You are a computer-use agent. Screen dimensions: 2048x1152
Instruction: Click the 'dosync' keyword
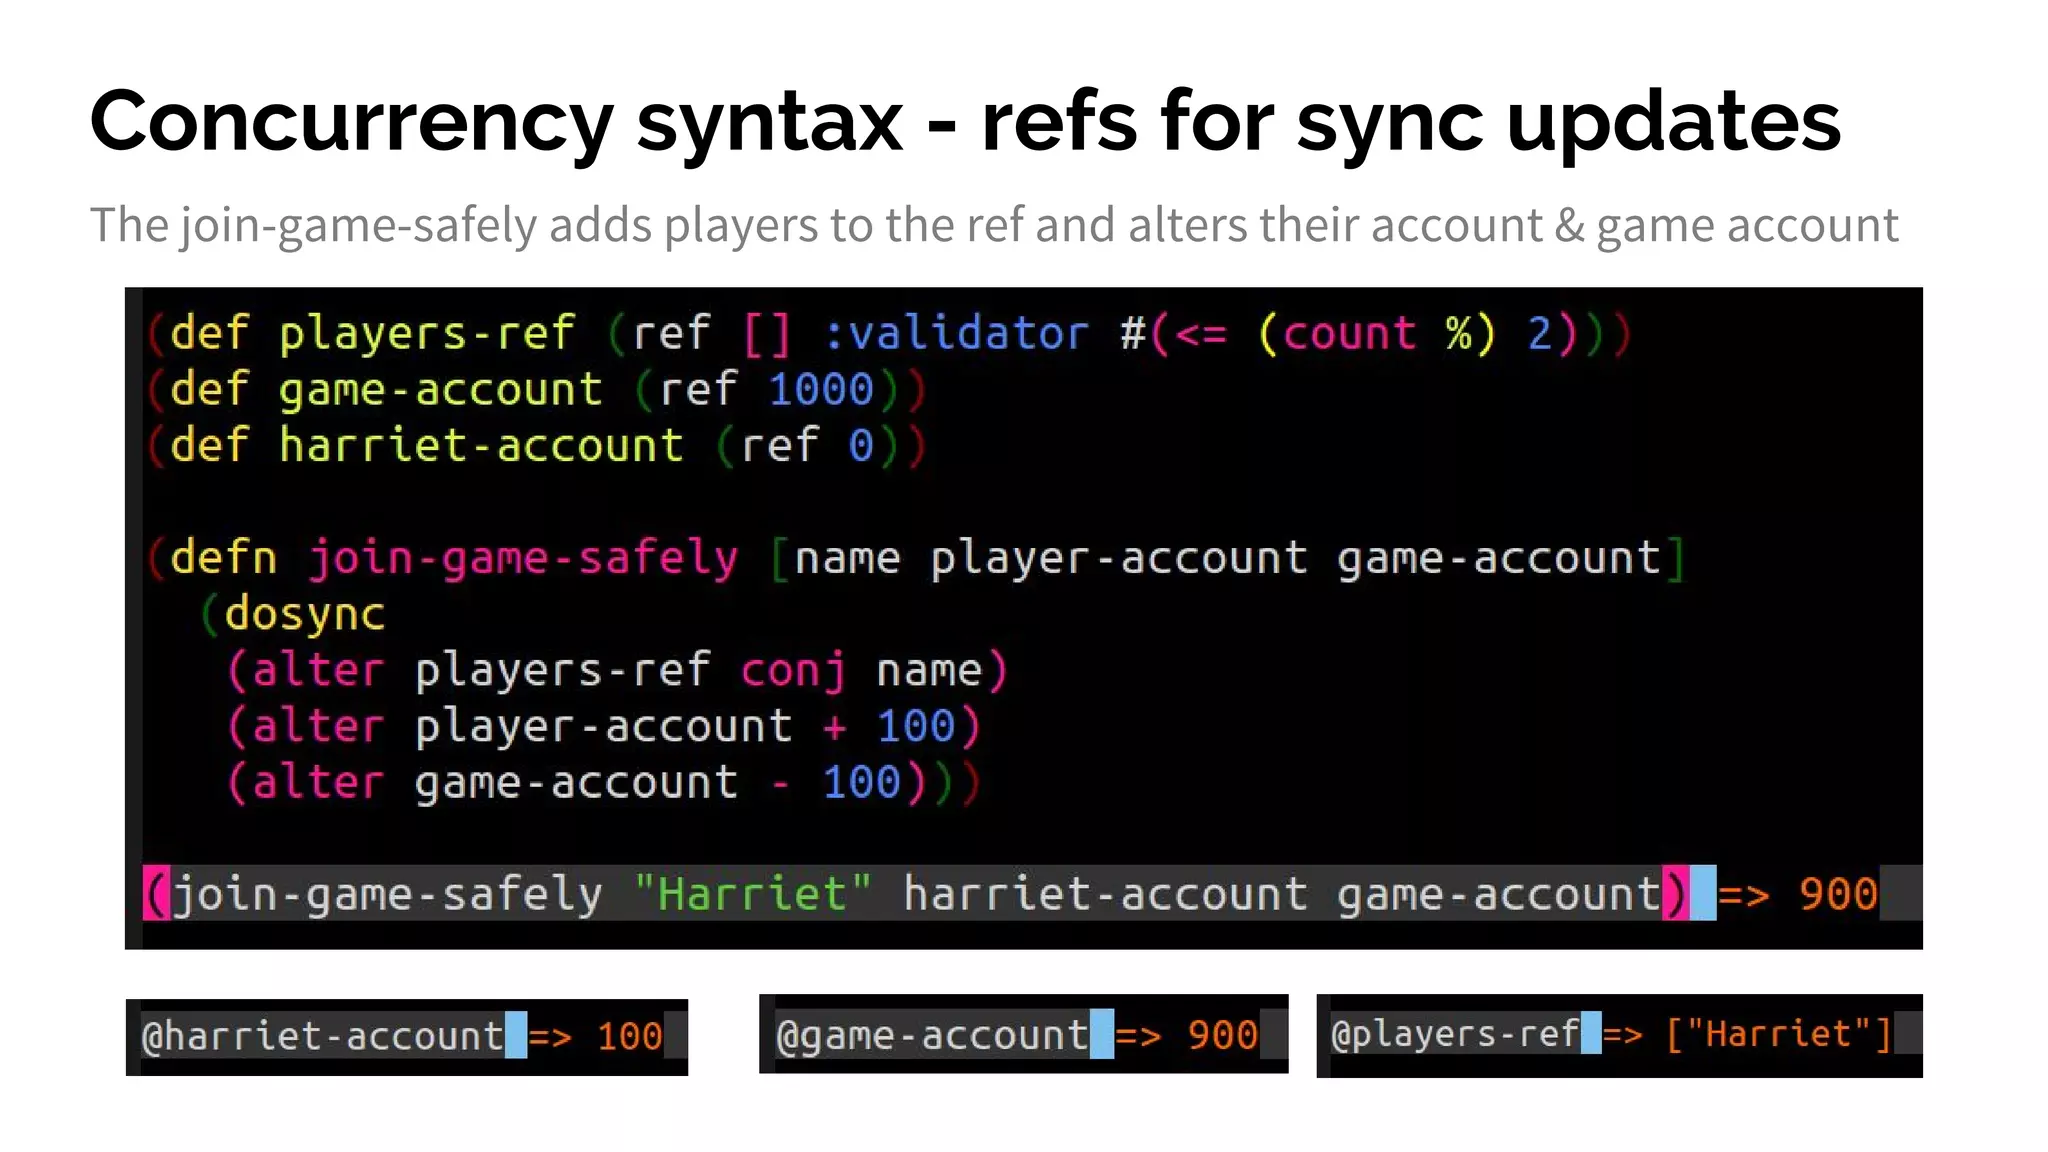[x=304, y=613]
